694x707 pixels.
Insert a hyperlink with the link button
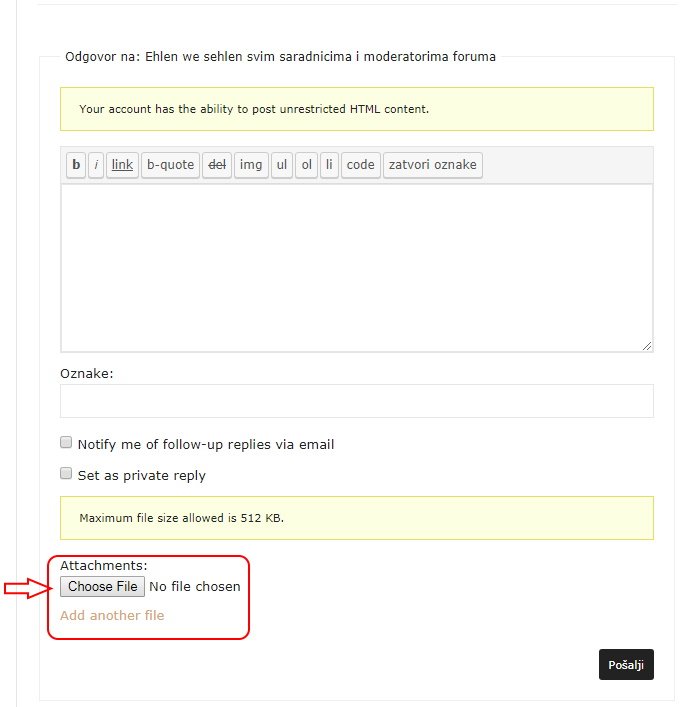coord(122,165)
